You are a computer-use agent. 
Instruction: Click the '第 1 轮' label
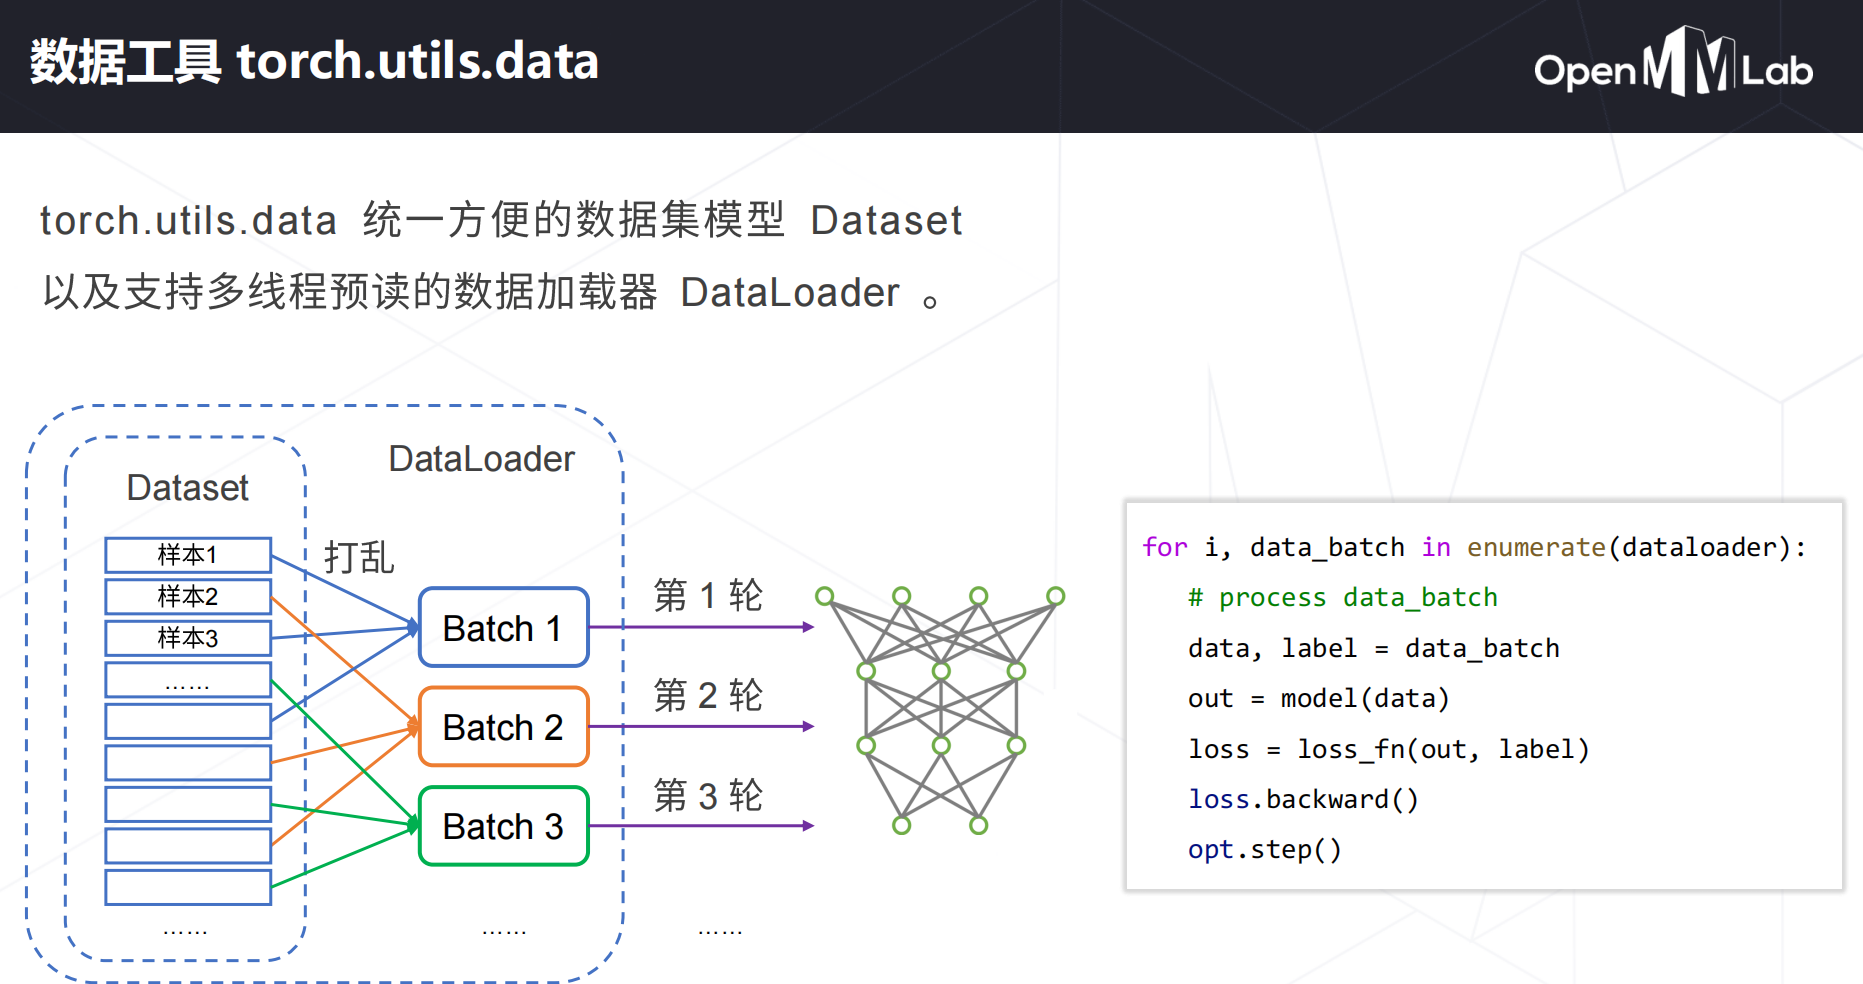point(708,595)
